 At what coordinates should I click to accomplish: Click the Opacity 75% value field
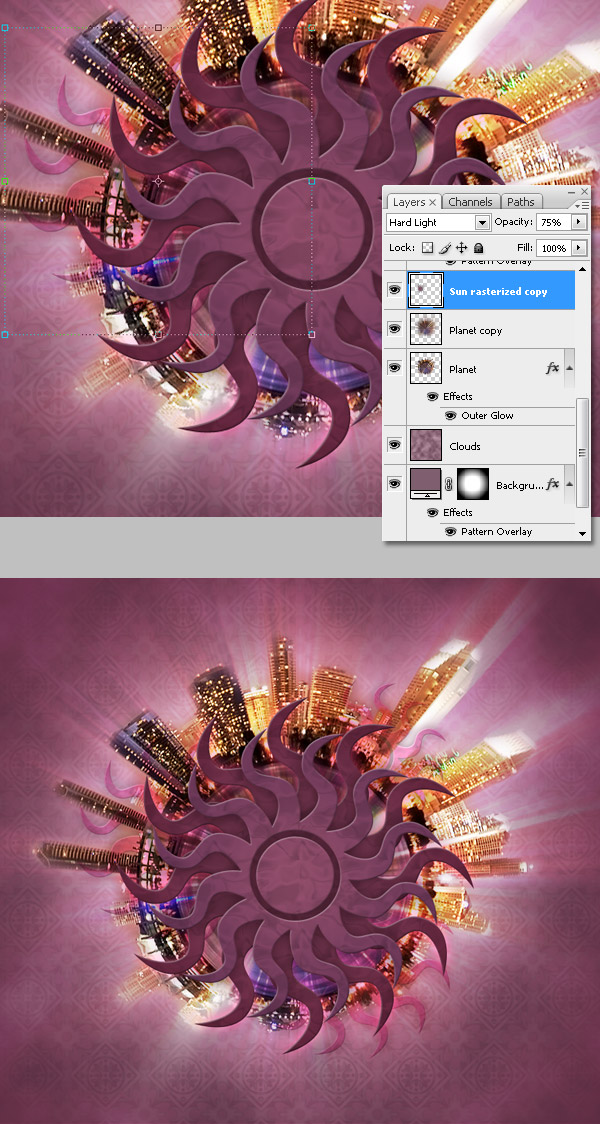553,222
